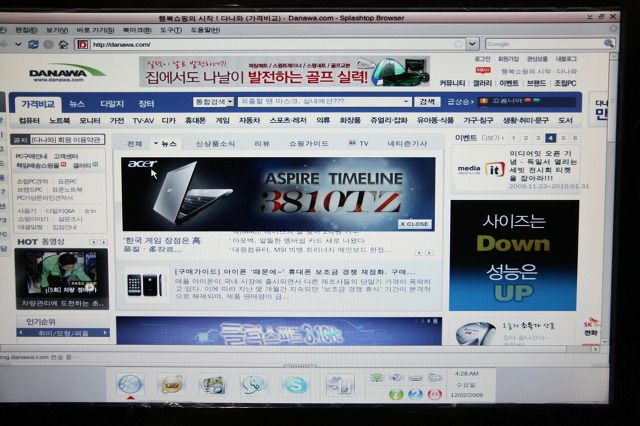The height and width of the screenshot is (426, 640).
Task: Open the 컴퓨터 category link
Action: click(x=29, y=120)
